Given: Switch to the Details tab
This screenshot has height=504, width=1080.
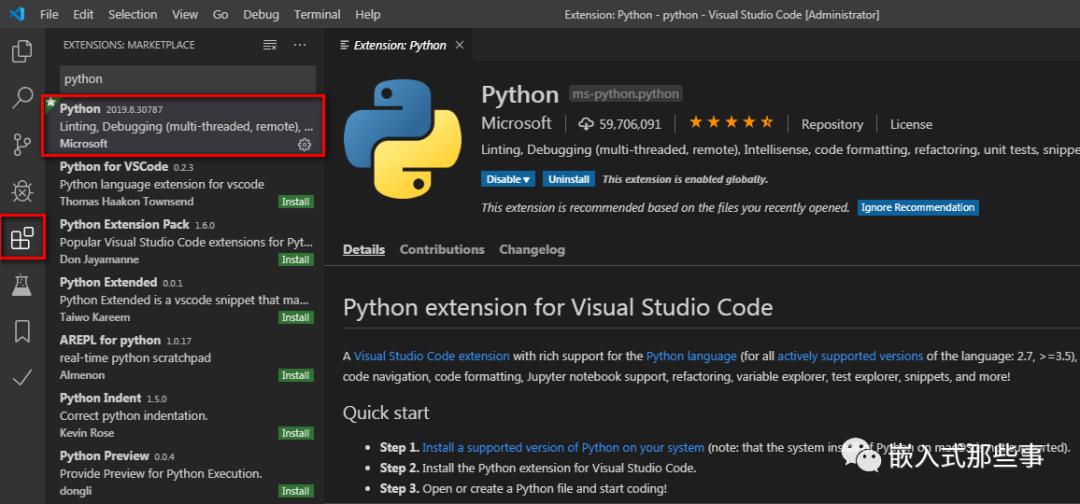Looking at the screenshot, I should click(364, 249).
